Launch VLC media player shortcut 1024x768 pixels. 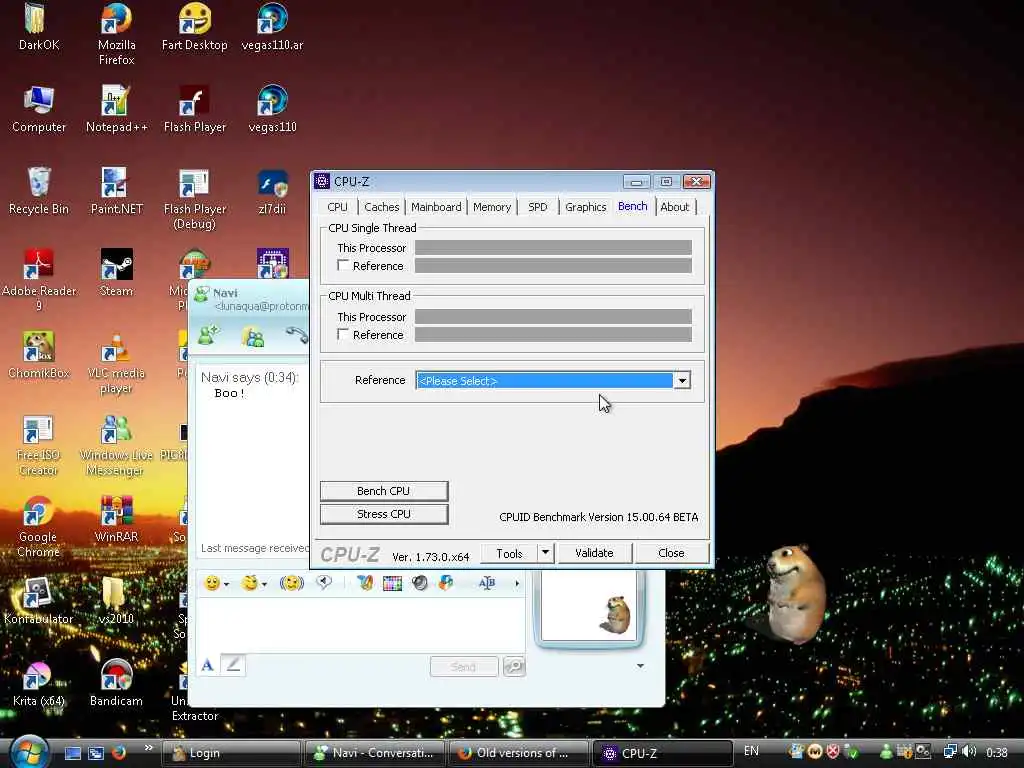click(x=116, y=363)
